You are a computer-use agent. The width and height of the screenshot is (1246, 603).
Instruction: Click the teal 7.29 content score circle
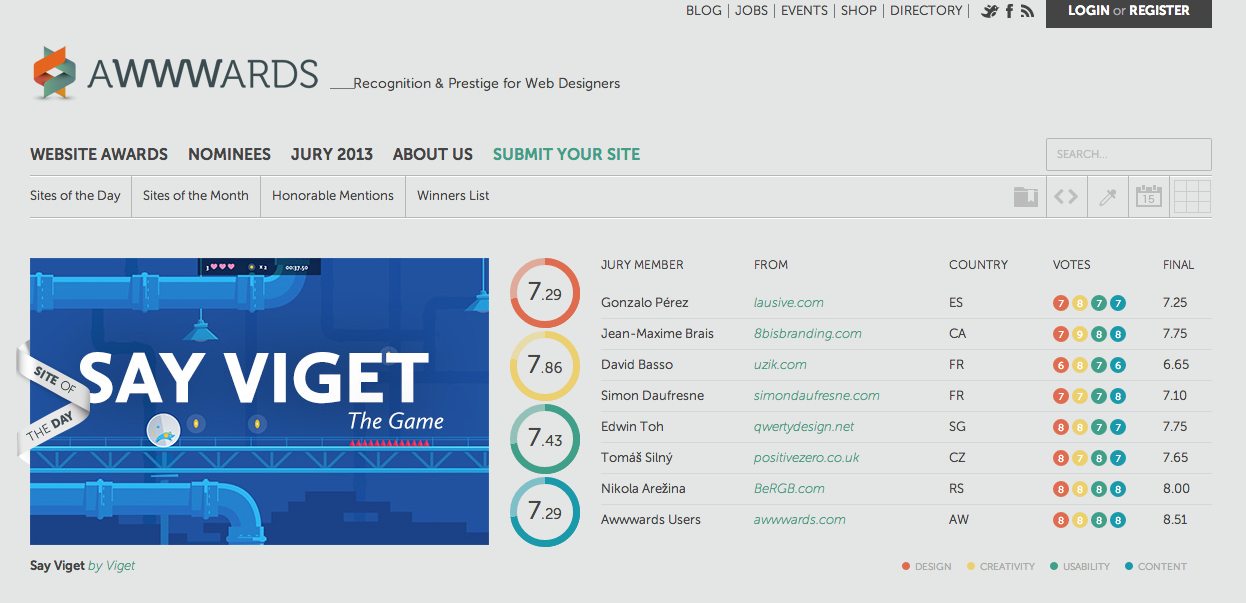(x=545, y=512)
